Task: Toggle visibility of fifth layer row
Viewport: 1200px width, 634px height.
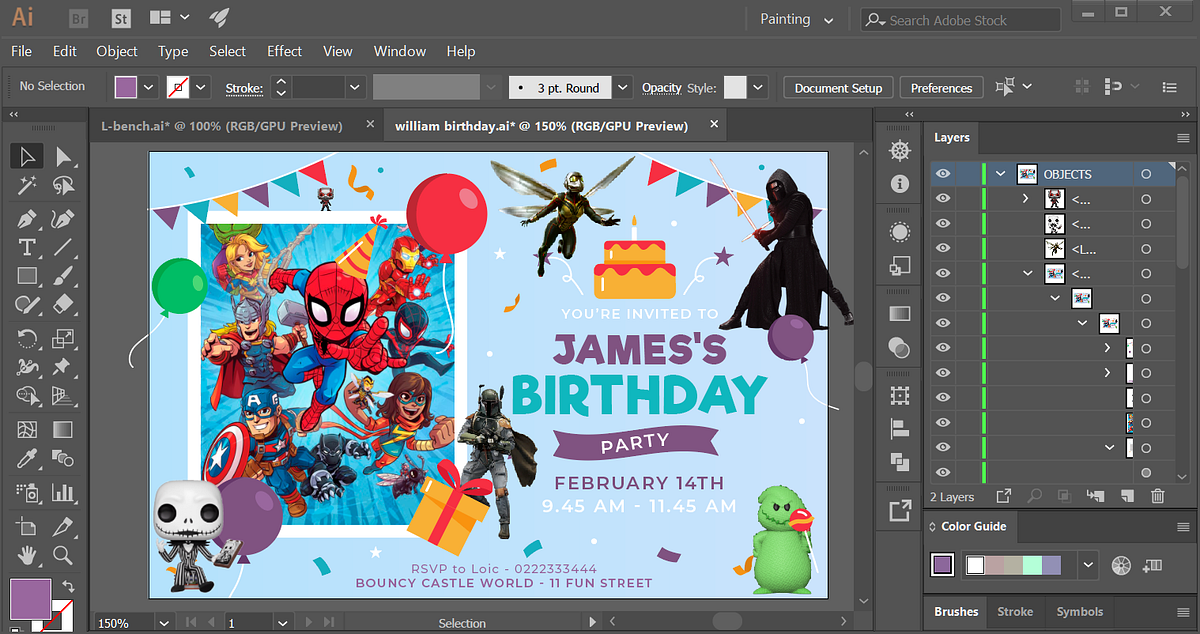Action: [x=942, y=273]
